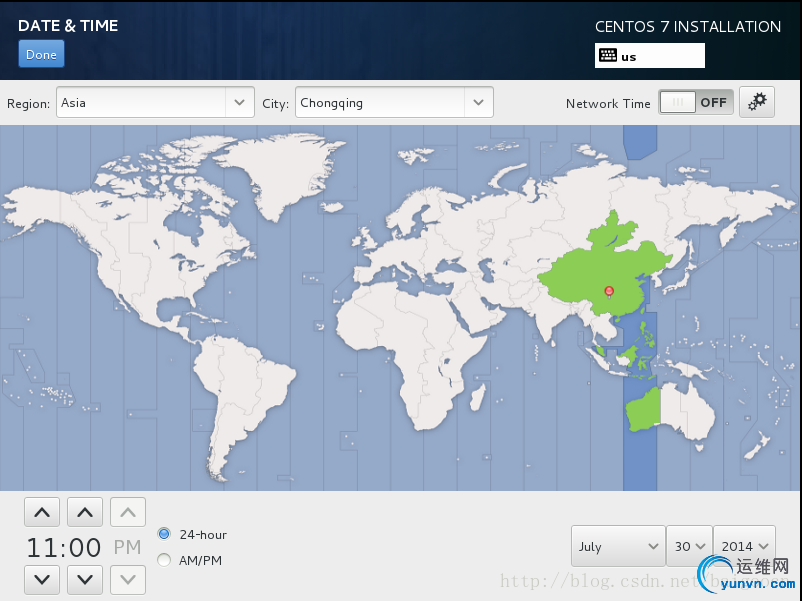The image size is (802, 601).
Task: Click Western Australia highlighted on map
Action: (x=643, y=410)
